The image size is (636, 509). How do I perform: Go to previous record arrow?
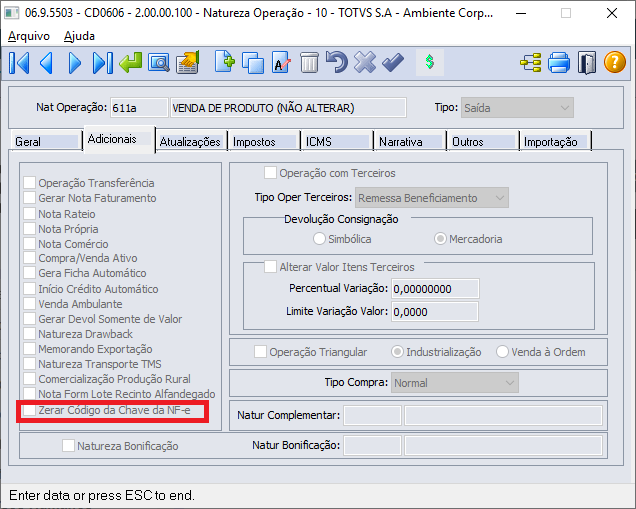click(47, 63)
